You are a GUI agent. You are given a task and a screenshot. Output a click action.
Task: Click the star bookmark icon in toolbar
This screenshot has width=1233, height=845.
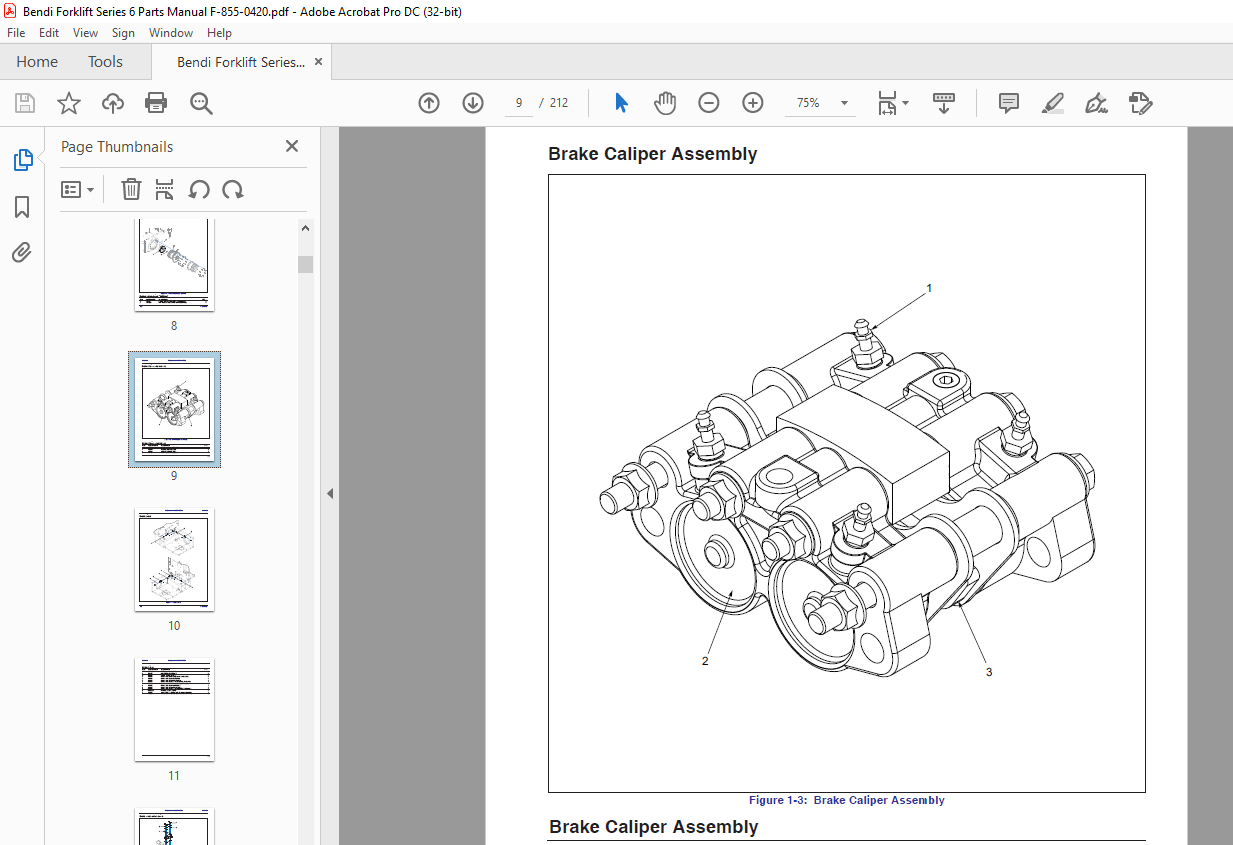(68, 103)
